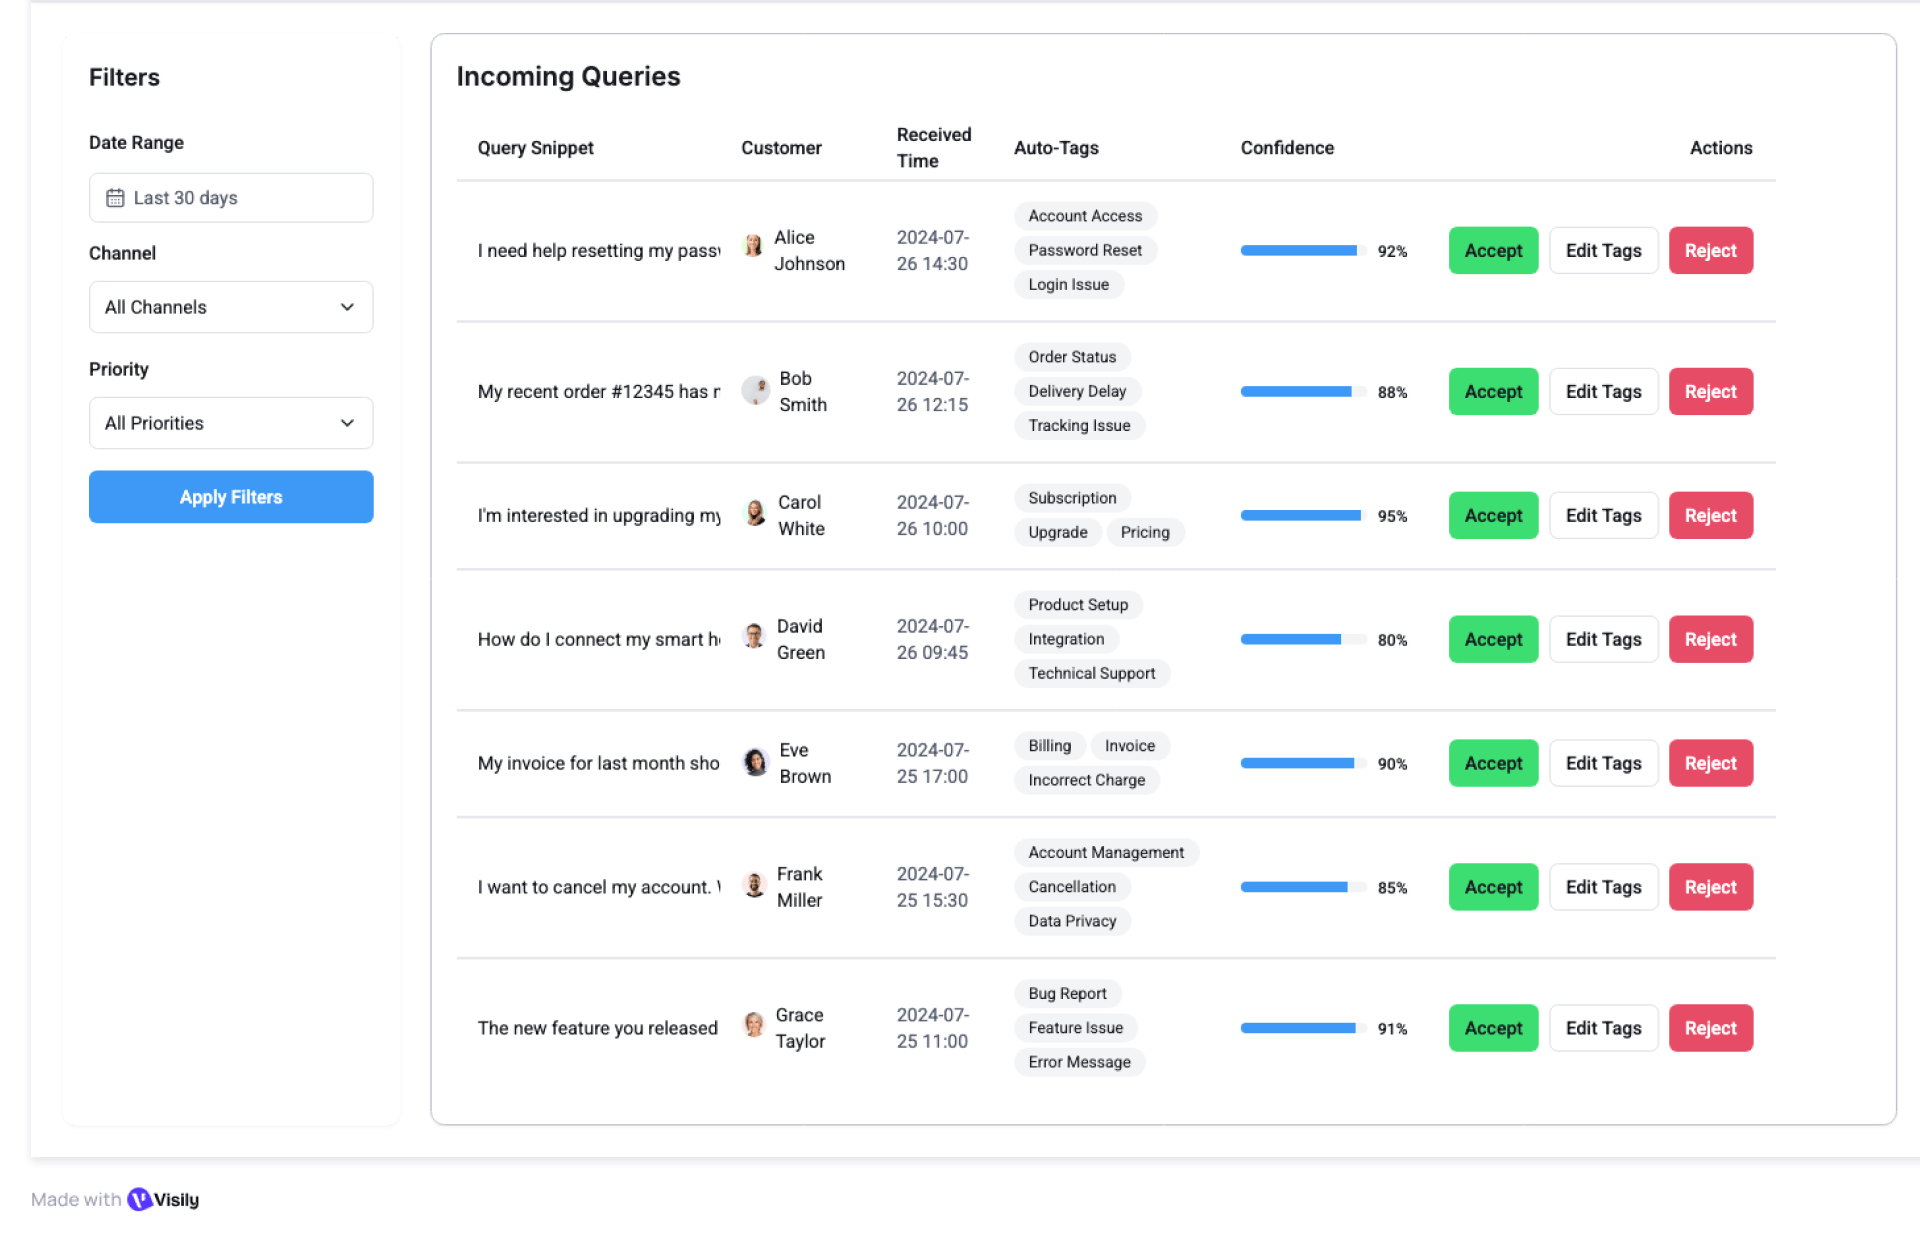Accept Alice Johnson's password reset query

[x=1493, y=251]
